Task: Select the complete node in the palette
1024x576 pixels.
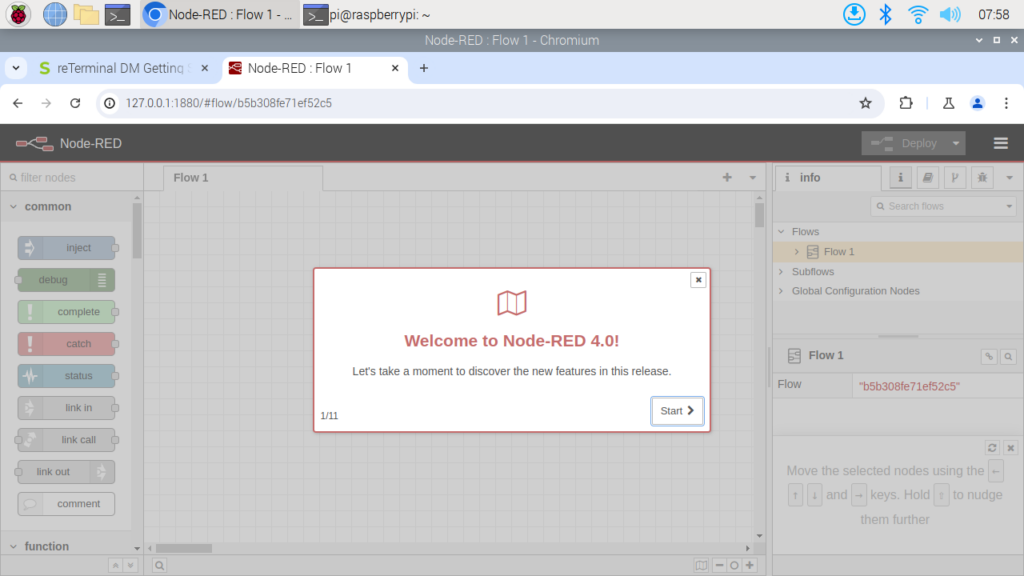Action: tap(67, 312)
